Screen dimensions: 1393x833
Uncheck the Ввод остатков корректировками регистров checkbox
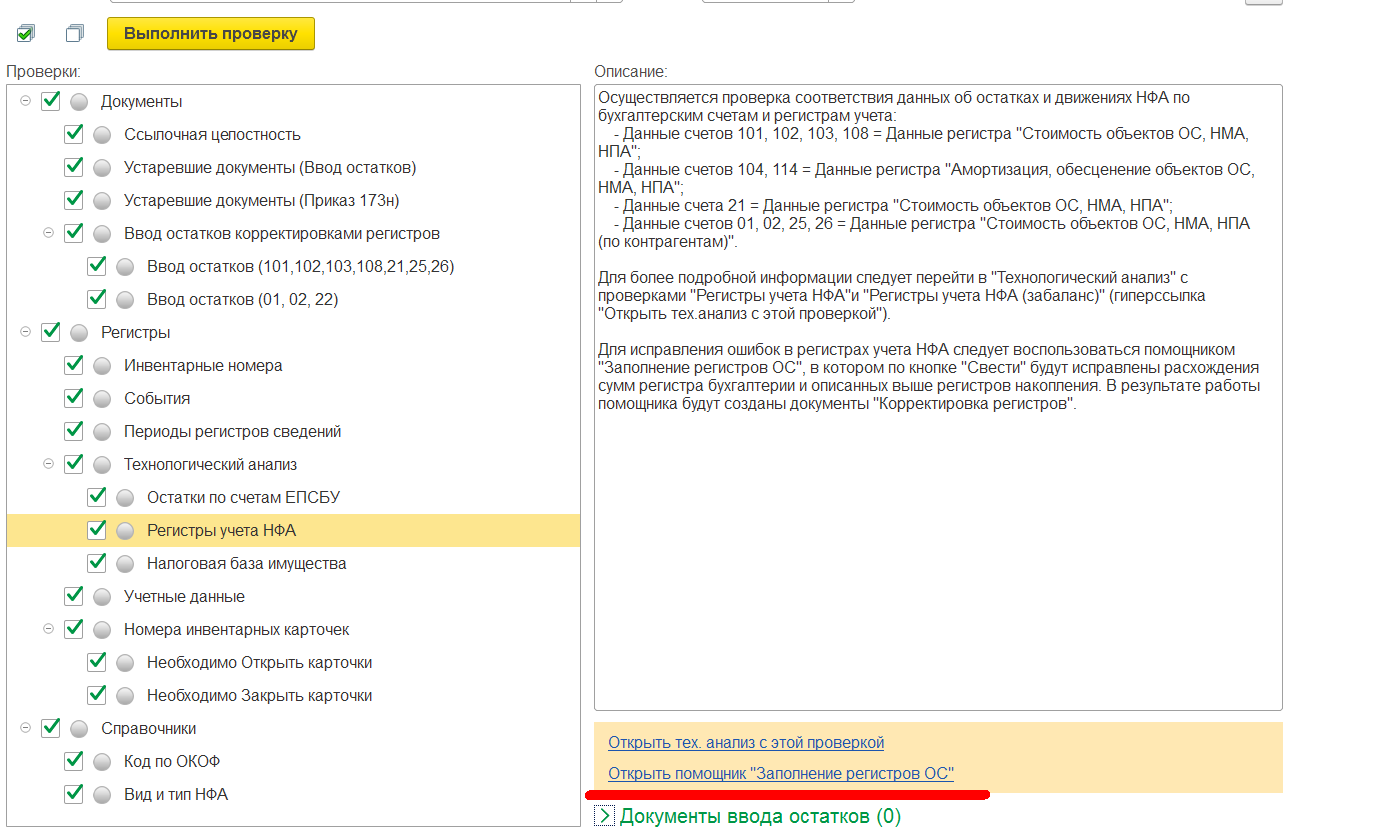click(x=73, y=233)
